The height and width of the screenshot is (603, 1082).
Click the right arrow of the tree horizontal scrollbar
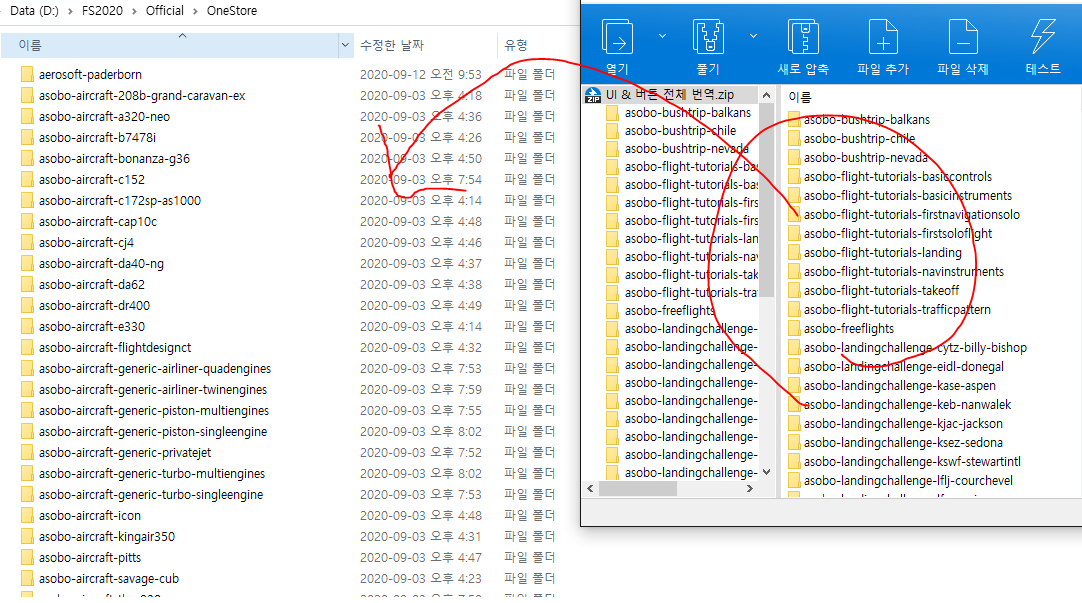[750, 488]
